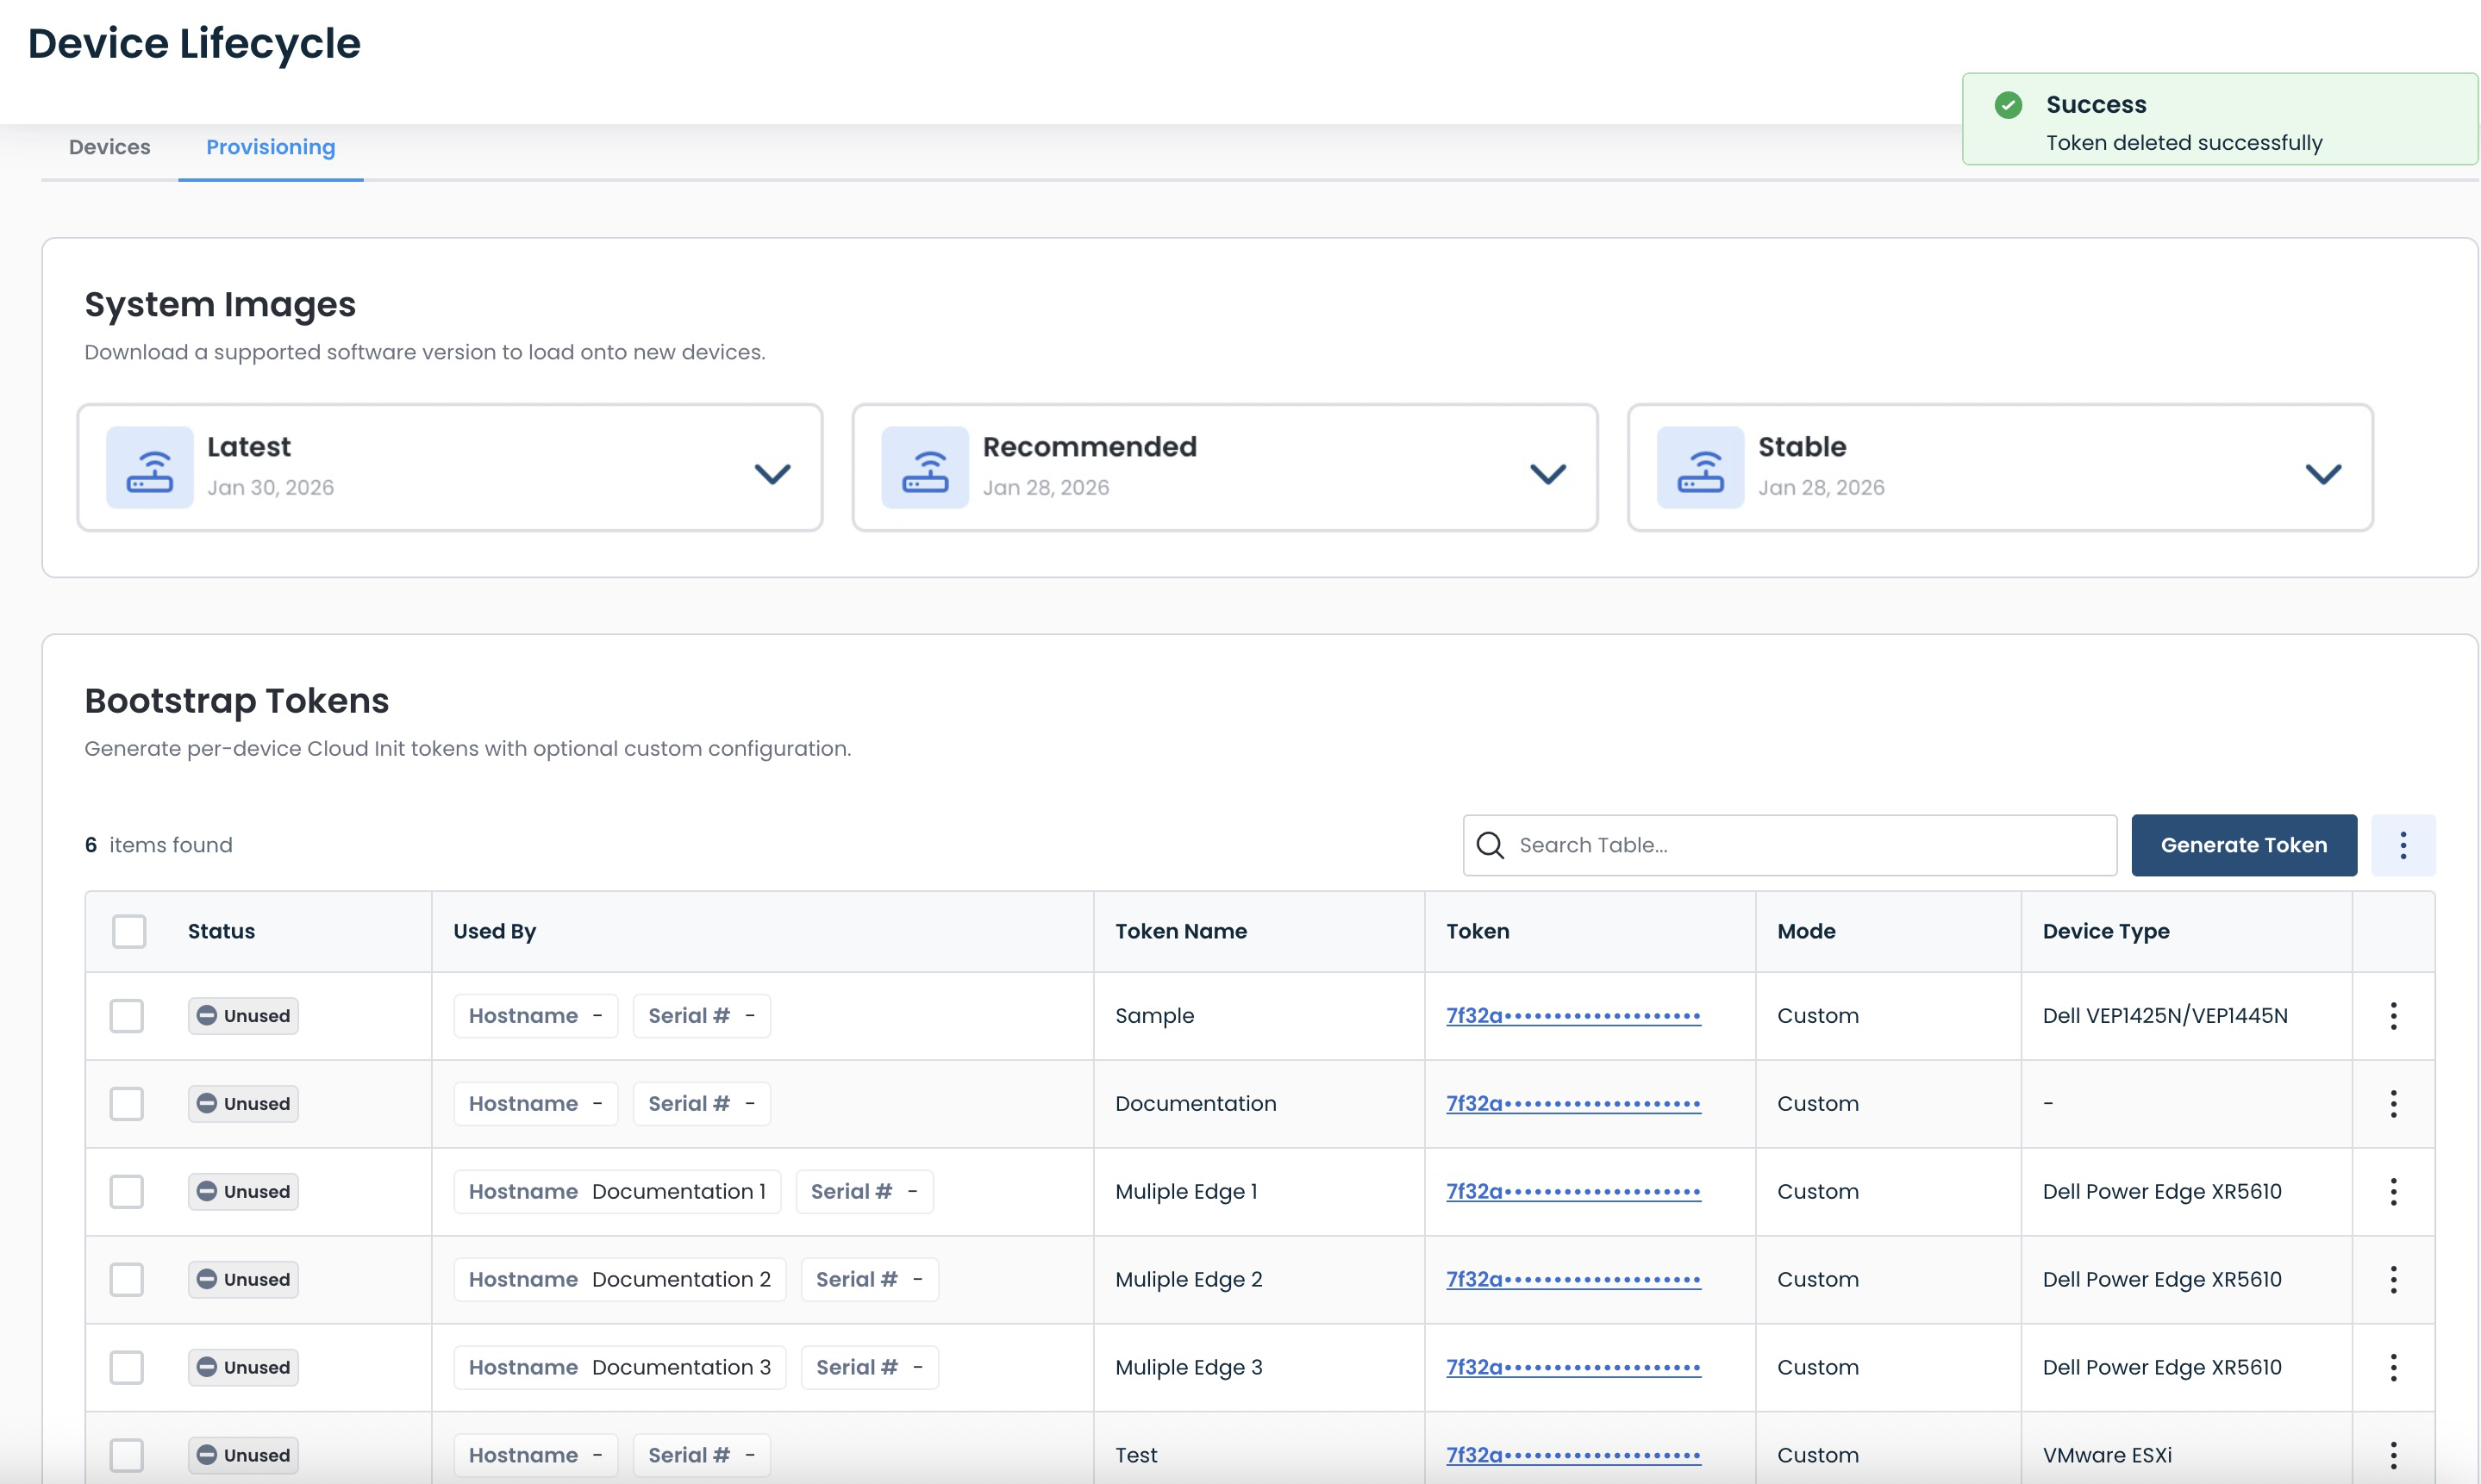Click the 'Dell VEP1425N/VEP1445N' device type cell

[x=2165, y=1015]
